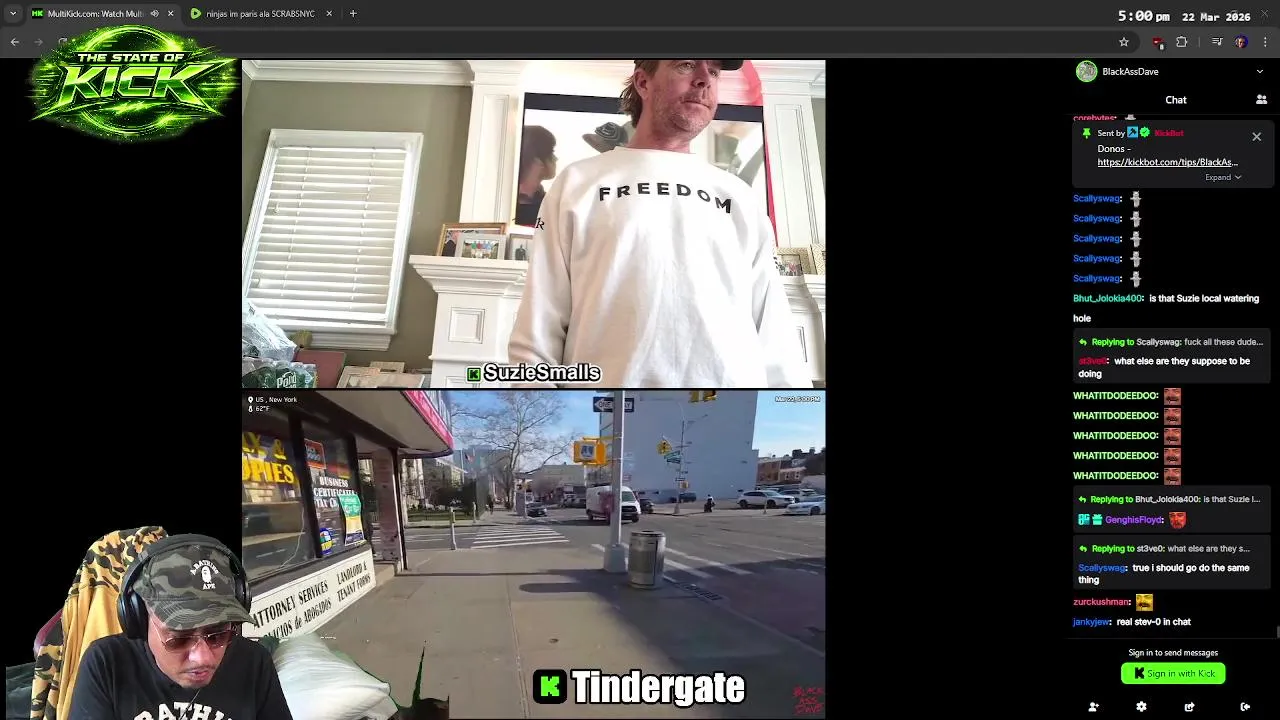Click the 5:00 pm clock display
Image resolution: width=1280 pixels, height=720 pixels.
(x=1143, y=17)
